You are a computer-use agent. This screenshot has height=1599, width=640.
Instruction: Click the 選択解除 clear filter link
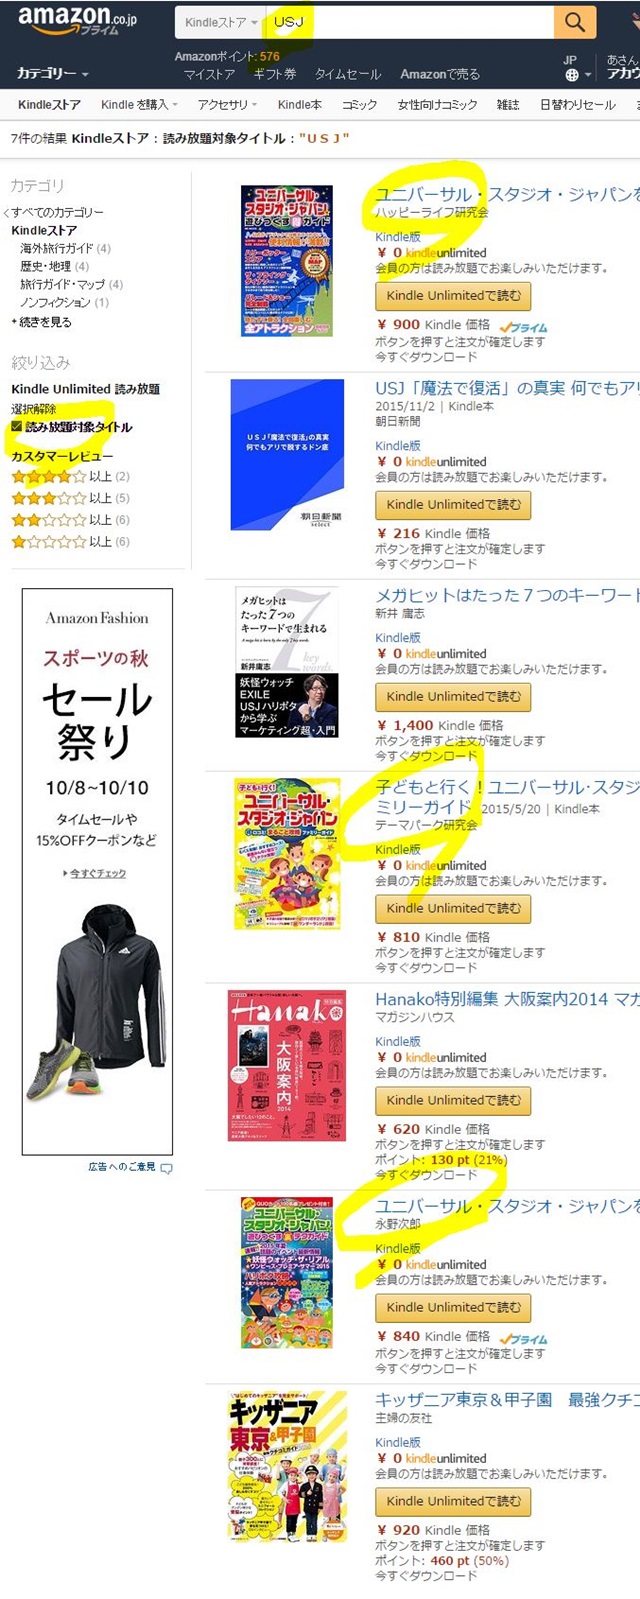[34, 409]
